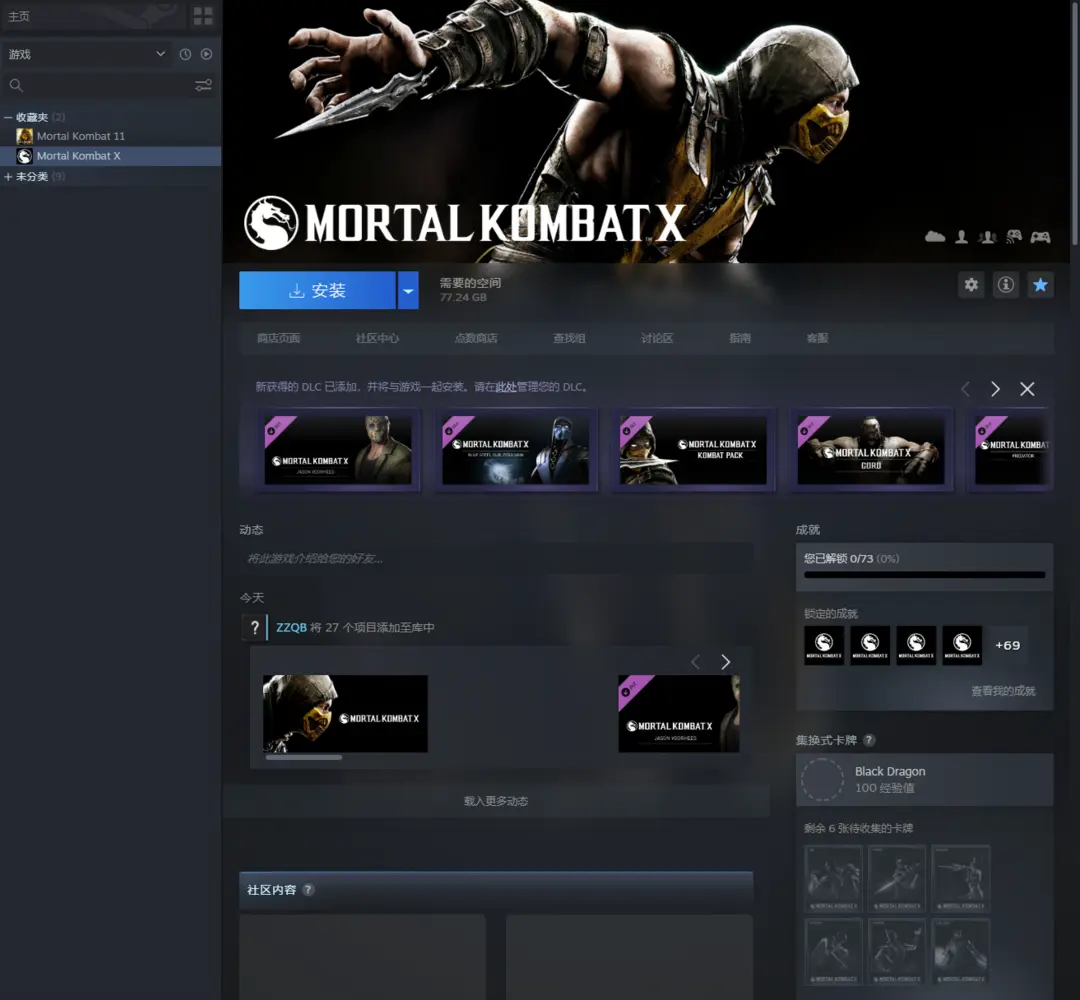Open install options dropdown arrow
Screen dimensions: 1080x1000
click(x=408, y=290)
